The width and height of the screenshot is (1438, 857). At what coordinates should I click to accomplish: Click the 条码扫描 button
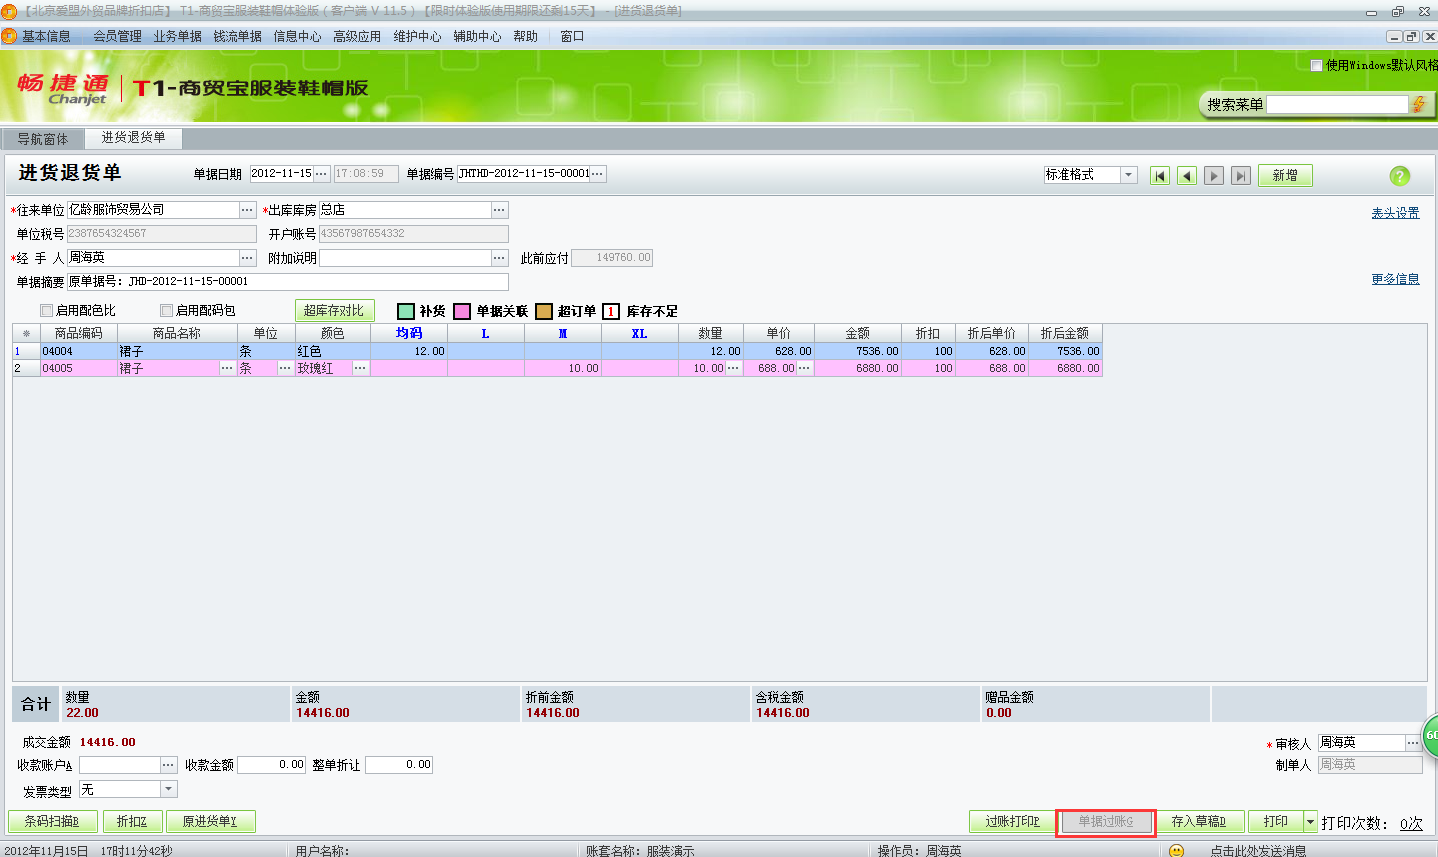(x=52, y=822)
